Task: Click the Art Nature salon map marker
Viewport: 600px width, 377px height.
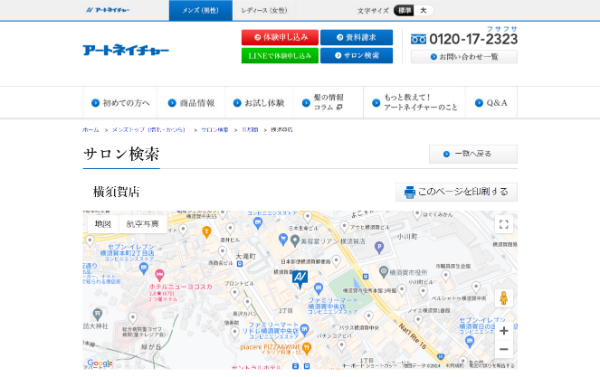Action: 300,279
